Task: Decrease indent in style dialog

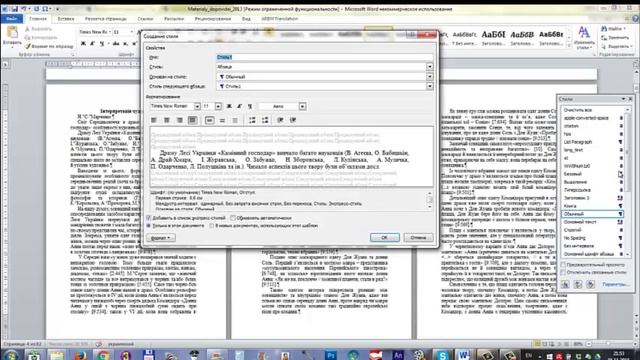Action: click(x=280, y=120)
